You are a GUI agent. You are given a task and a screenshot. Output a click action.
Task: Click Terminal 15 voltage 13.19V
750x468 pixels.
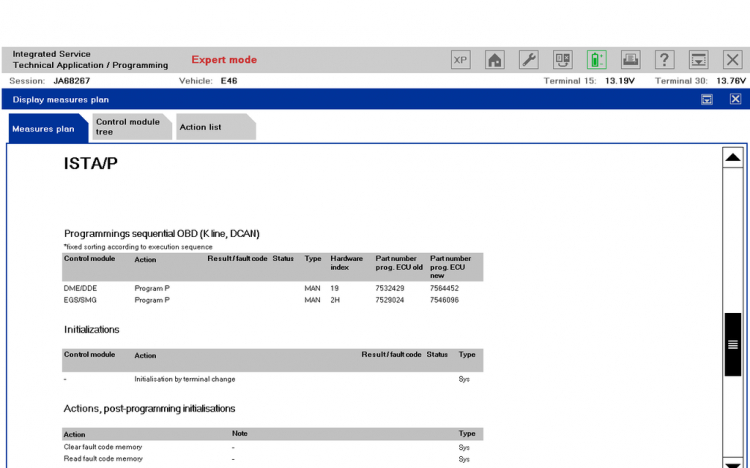pos(620,81)
